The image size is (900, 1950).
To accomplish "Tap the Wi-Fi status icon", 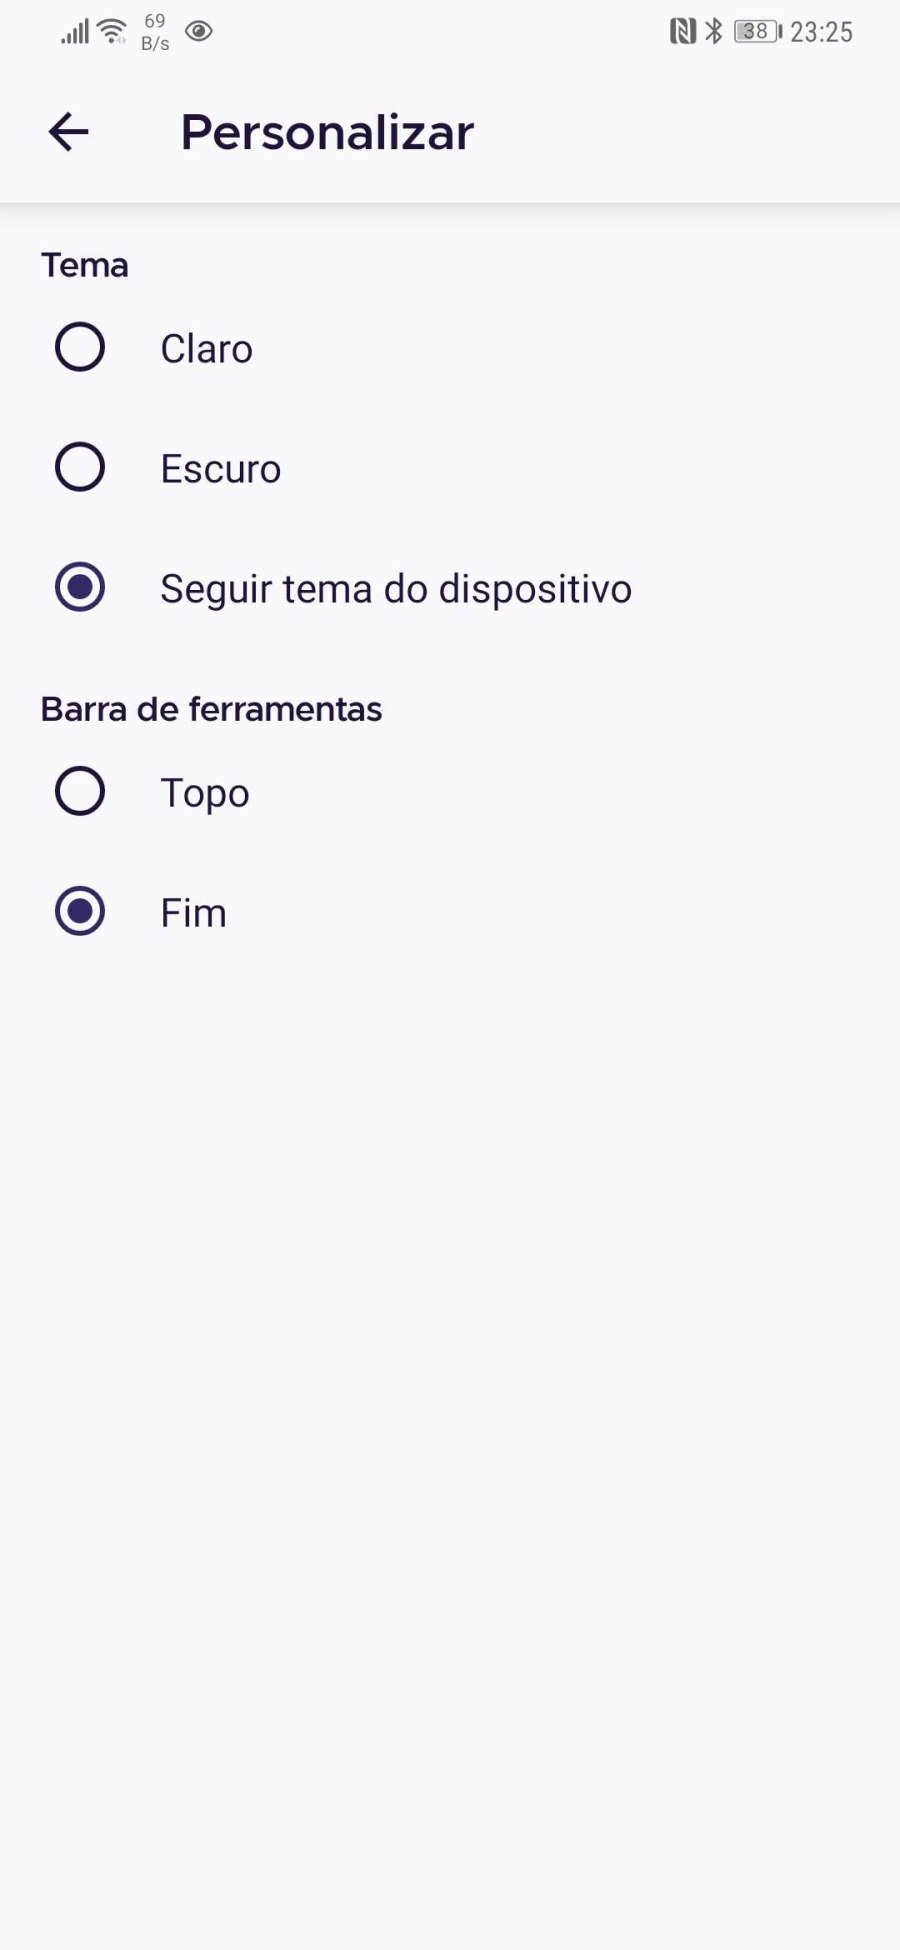I will [112, 32].
